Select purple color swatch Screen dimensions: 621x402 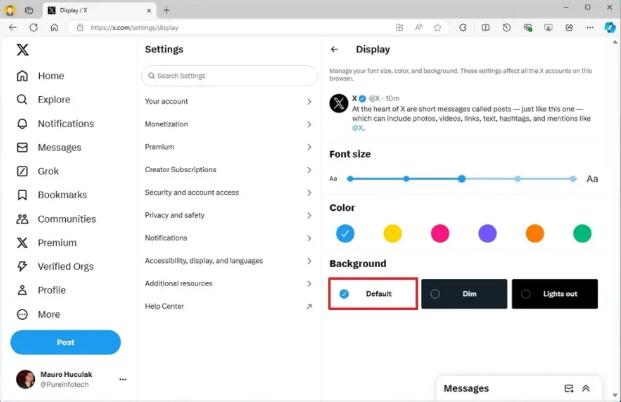pyautogui.click(x=487, y=233)
